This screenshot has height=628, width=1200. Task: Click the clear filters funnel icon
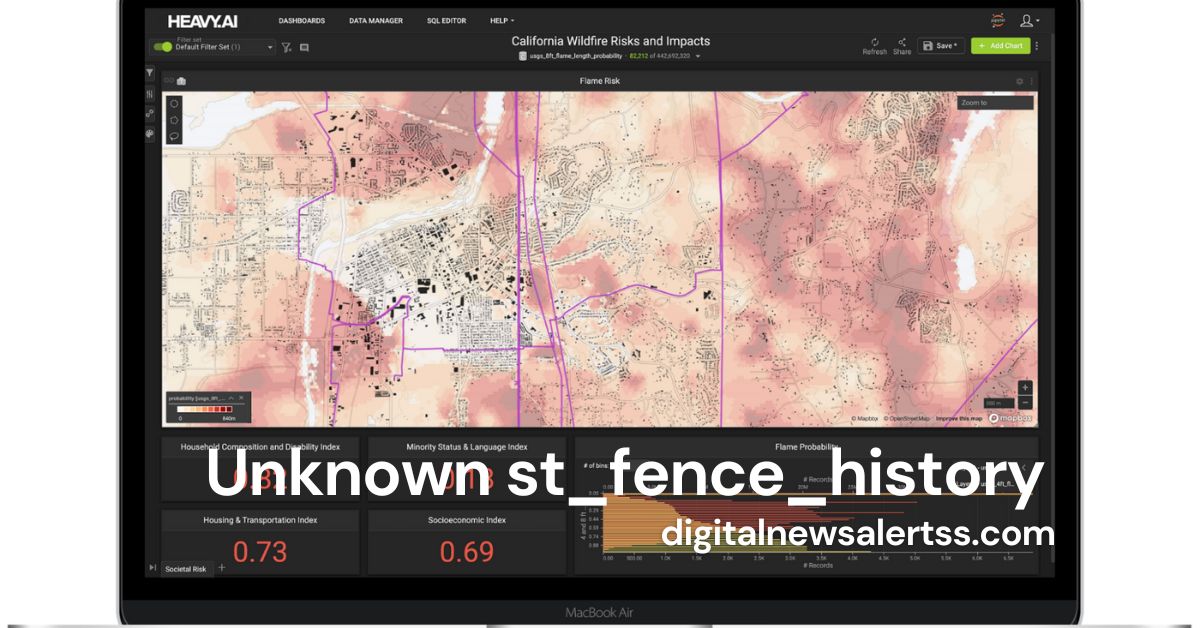[x=287, y=47]
